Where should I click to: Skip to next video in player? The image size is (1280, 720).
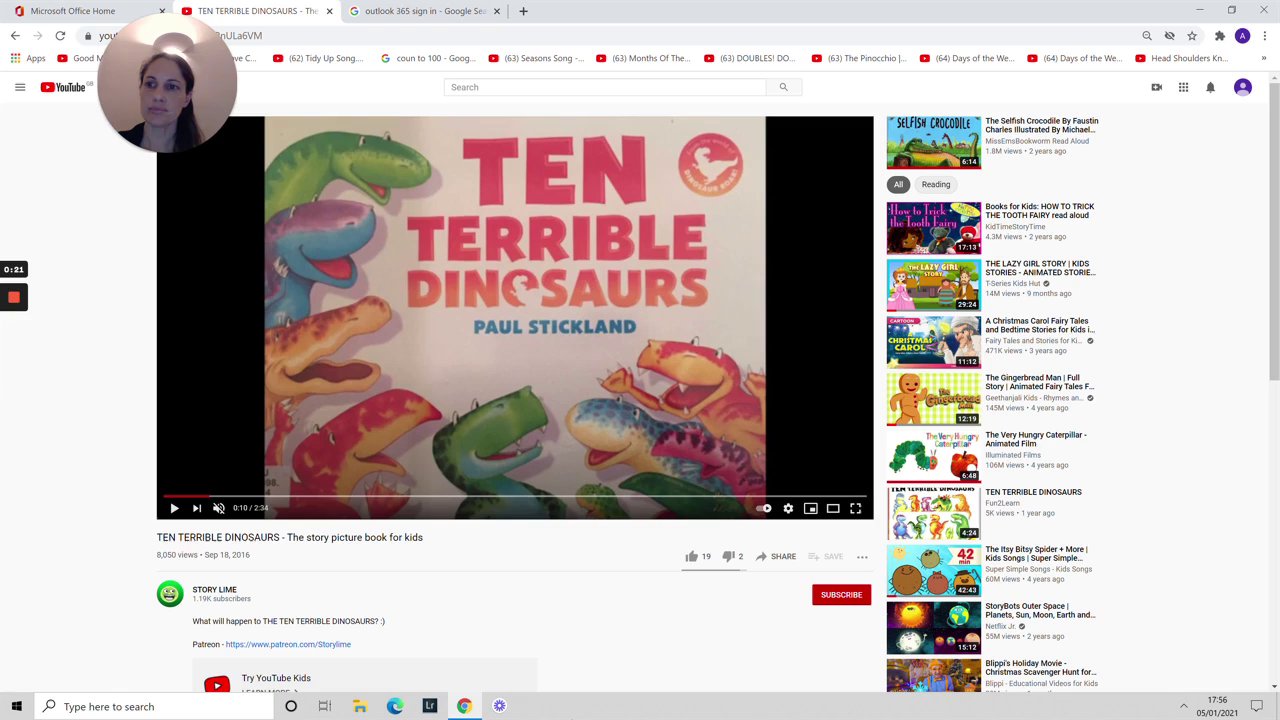tap(197, 508)
